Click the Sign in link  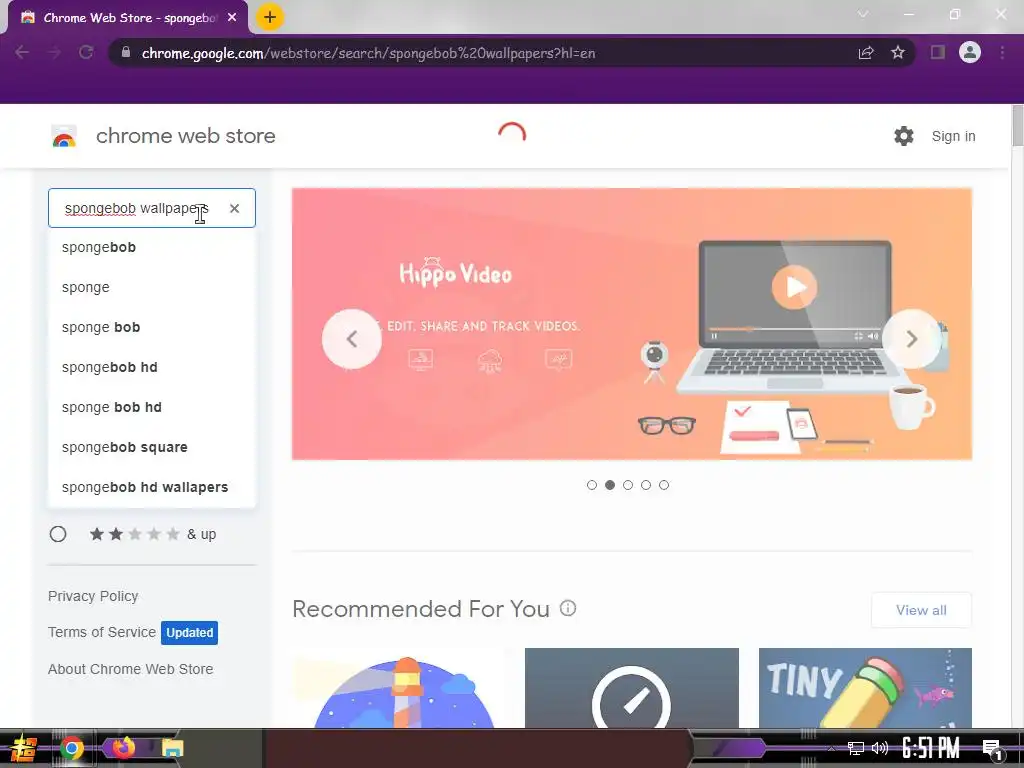click(953, 136)
